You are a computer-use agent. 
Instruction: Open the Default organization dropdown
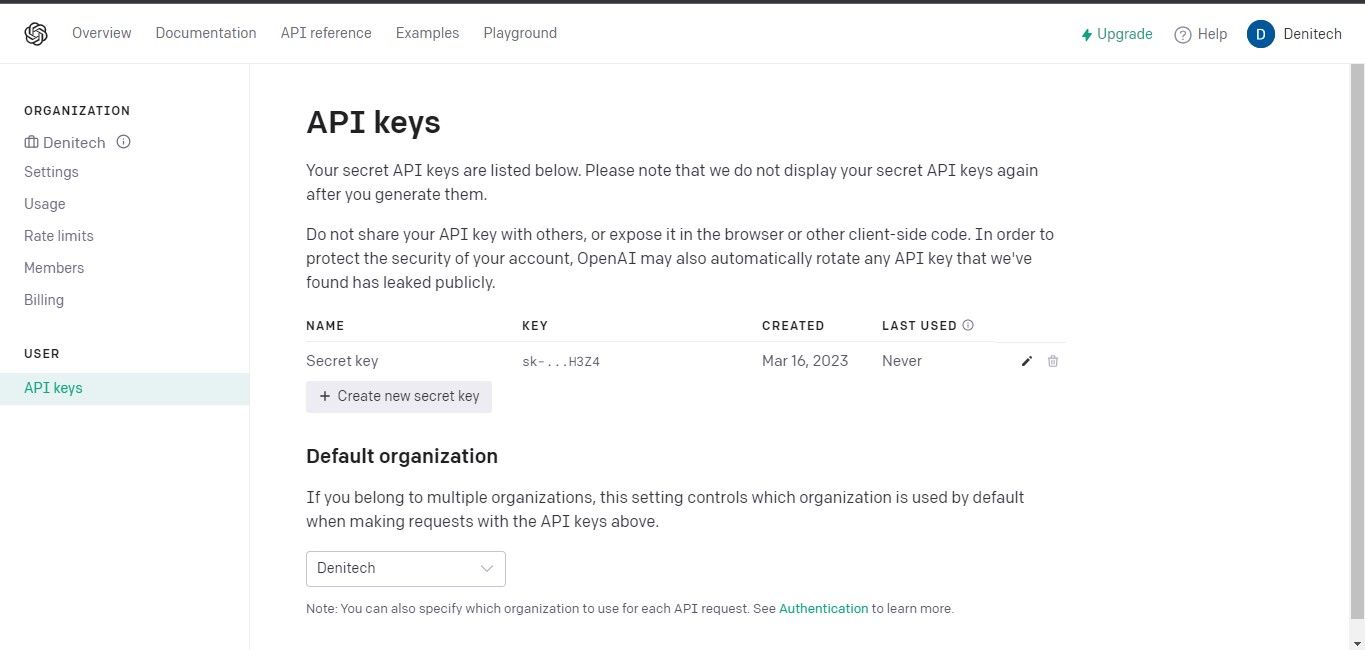point(405,568)
